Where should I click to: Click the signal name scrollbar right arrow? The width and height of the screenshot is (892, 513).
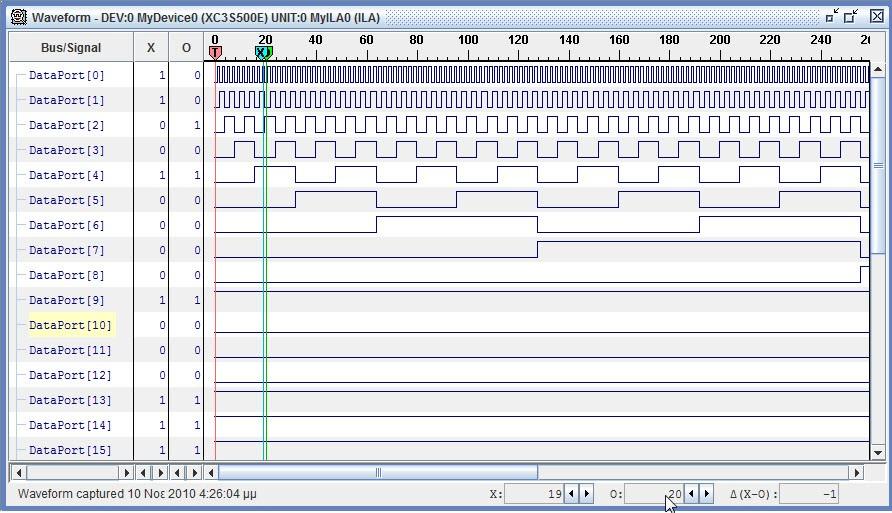point(126,473)
